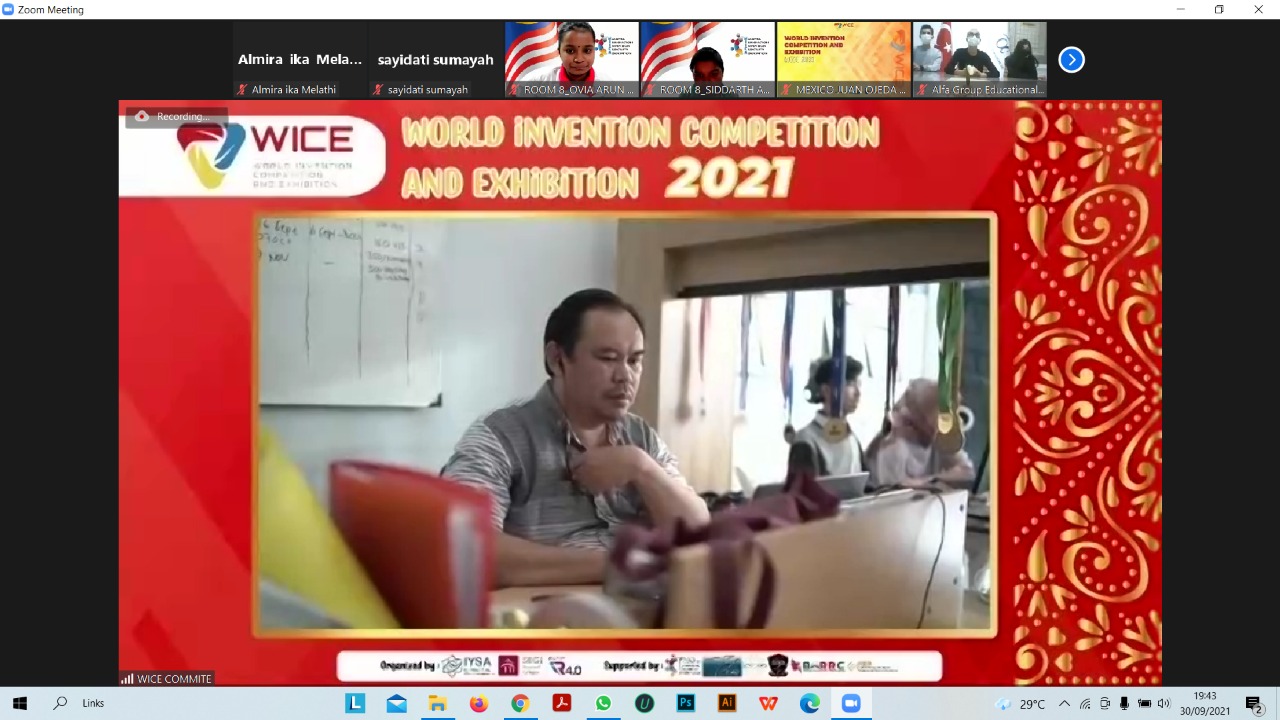Click the volume speaker tray icon
The height and width of the screenshot is (720, 1280).
[x=1163, y=703]
